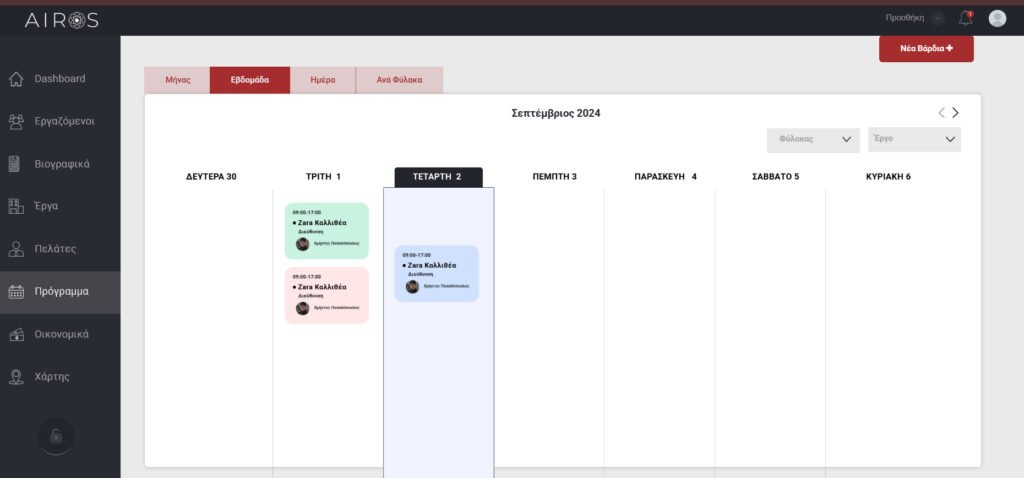Open the user profile avatar

pos(997,18)
